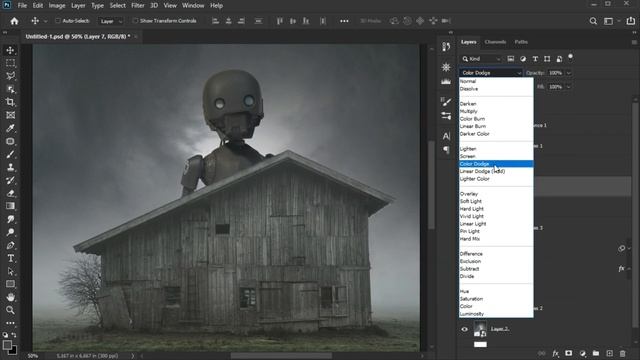Image resolution: width=640 pixels, height=360 pixels.
Task: Click the share icon at top right
Action: click(631, 21)
